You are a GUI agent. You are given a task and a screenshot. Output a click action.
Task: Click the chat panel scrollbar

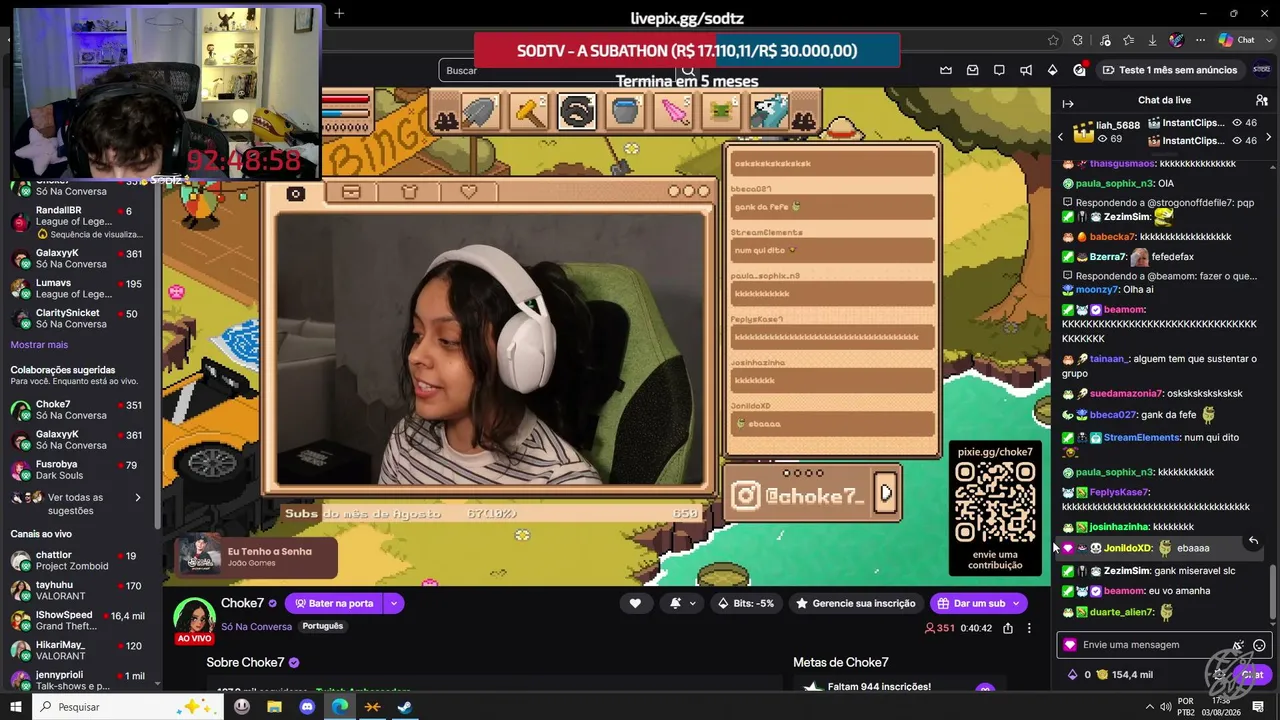point(1272,592)
